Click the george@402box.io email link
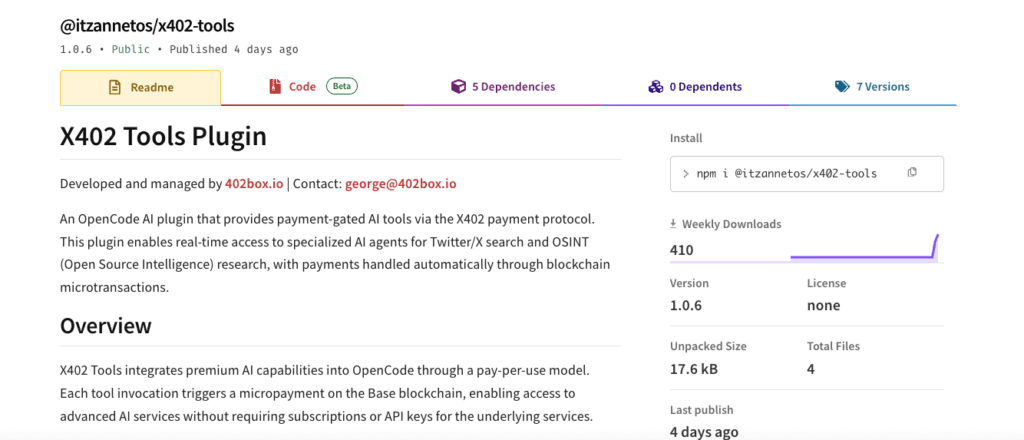The image size is (1024, 440). point(400,184)
